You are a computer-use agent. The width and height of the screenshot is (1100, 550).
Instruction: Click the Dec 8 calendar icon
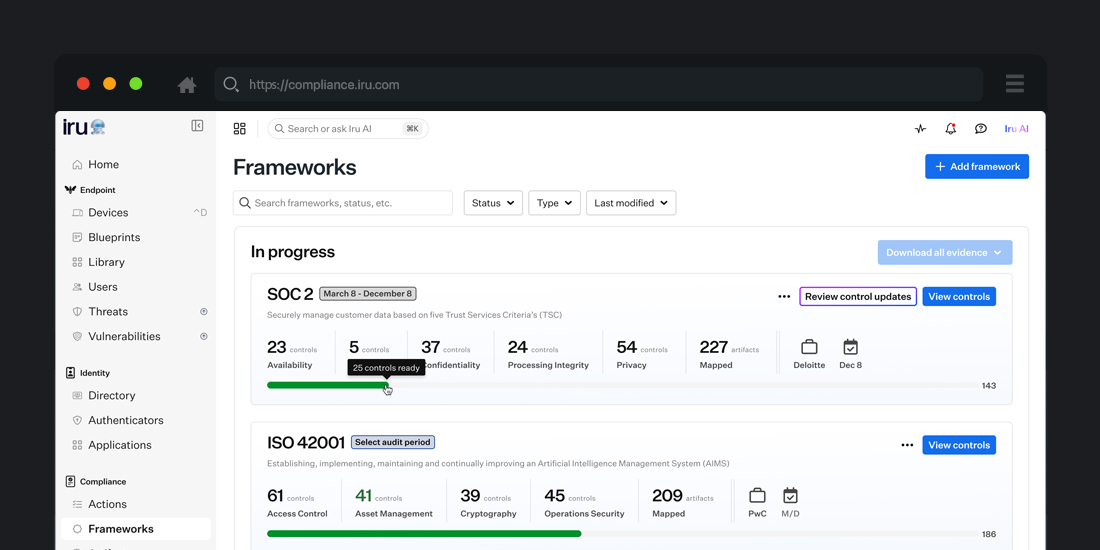[x=850, y=347]
